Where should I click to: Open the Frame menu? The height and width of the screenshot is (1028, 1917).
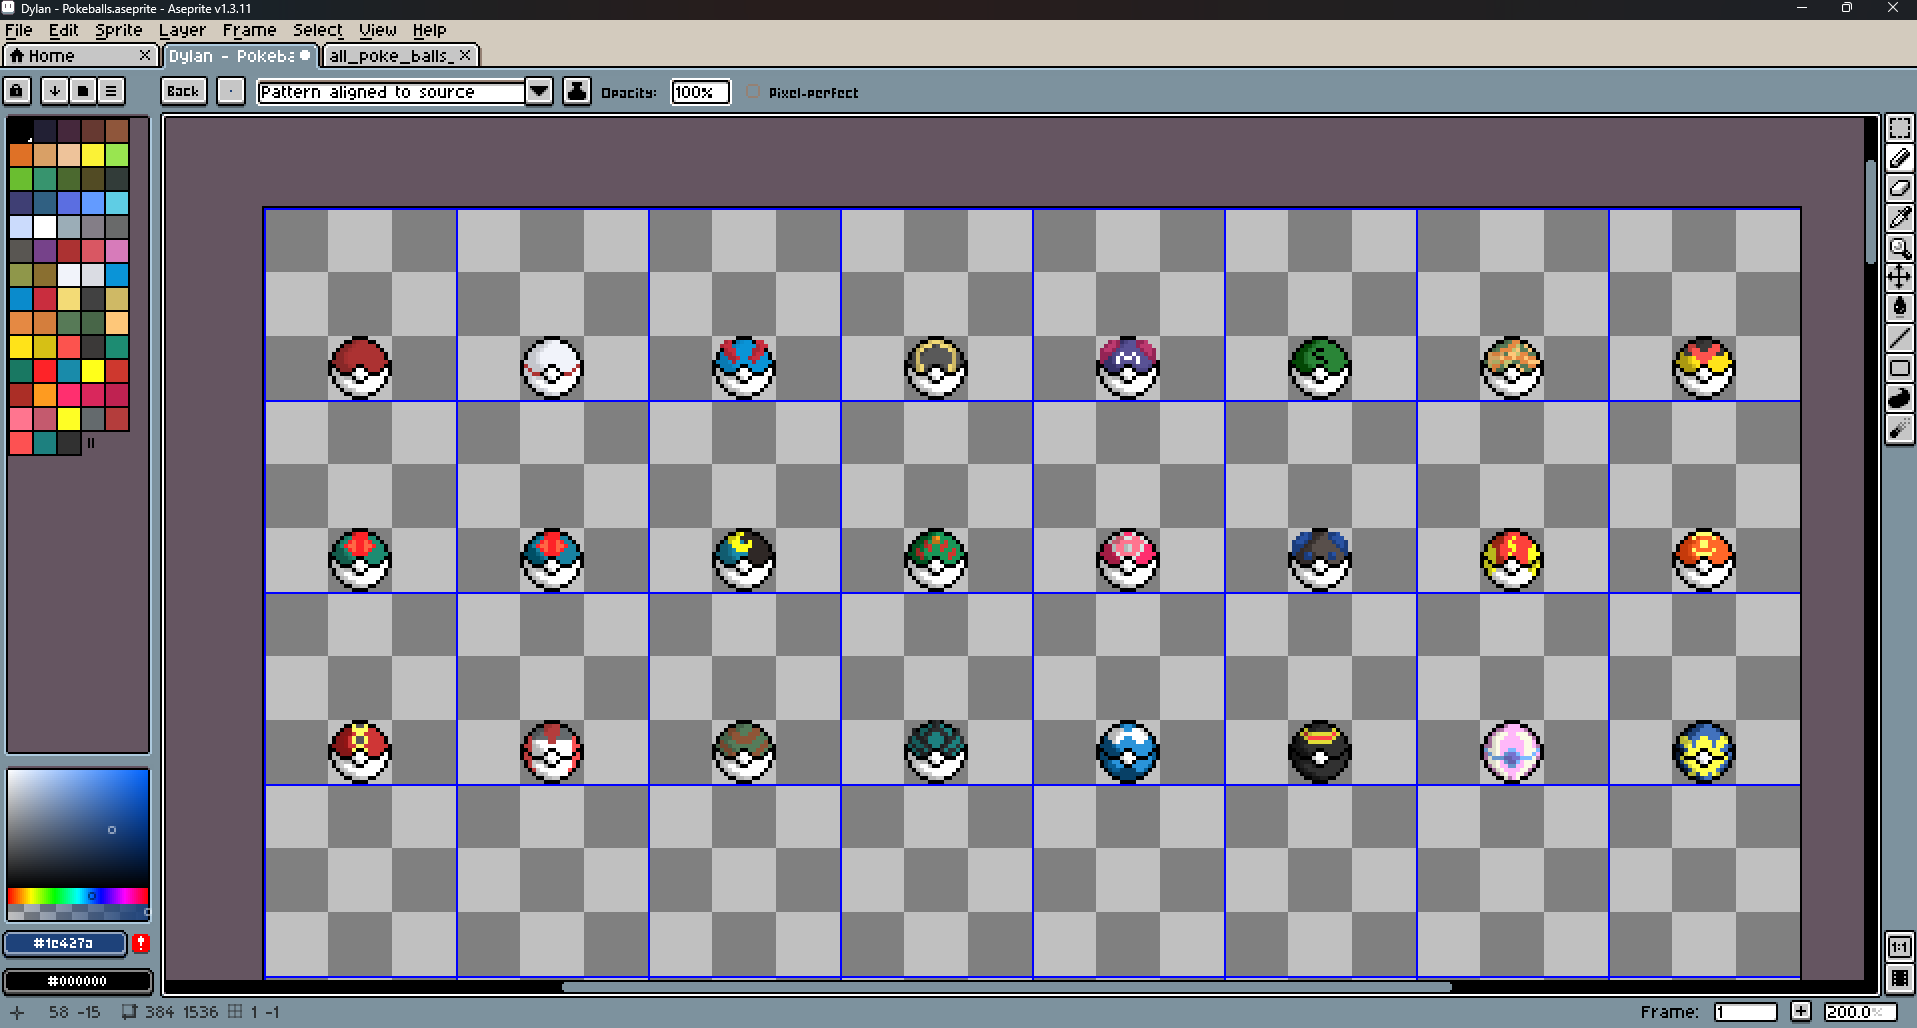pyautogui.click(x=249, y=30)
